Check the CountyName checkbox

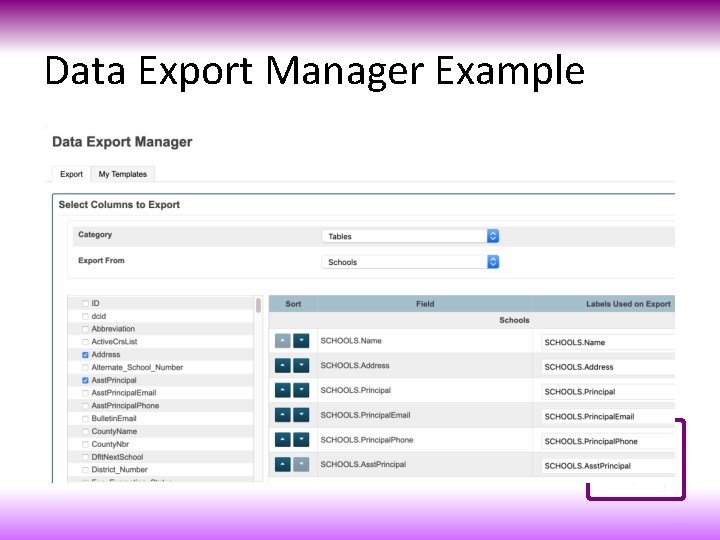click(85, 432)
